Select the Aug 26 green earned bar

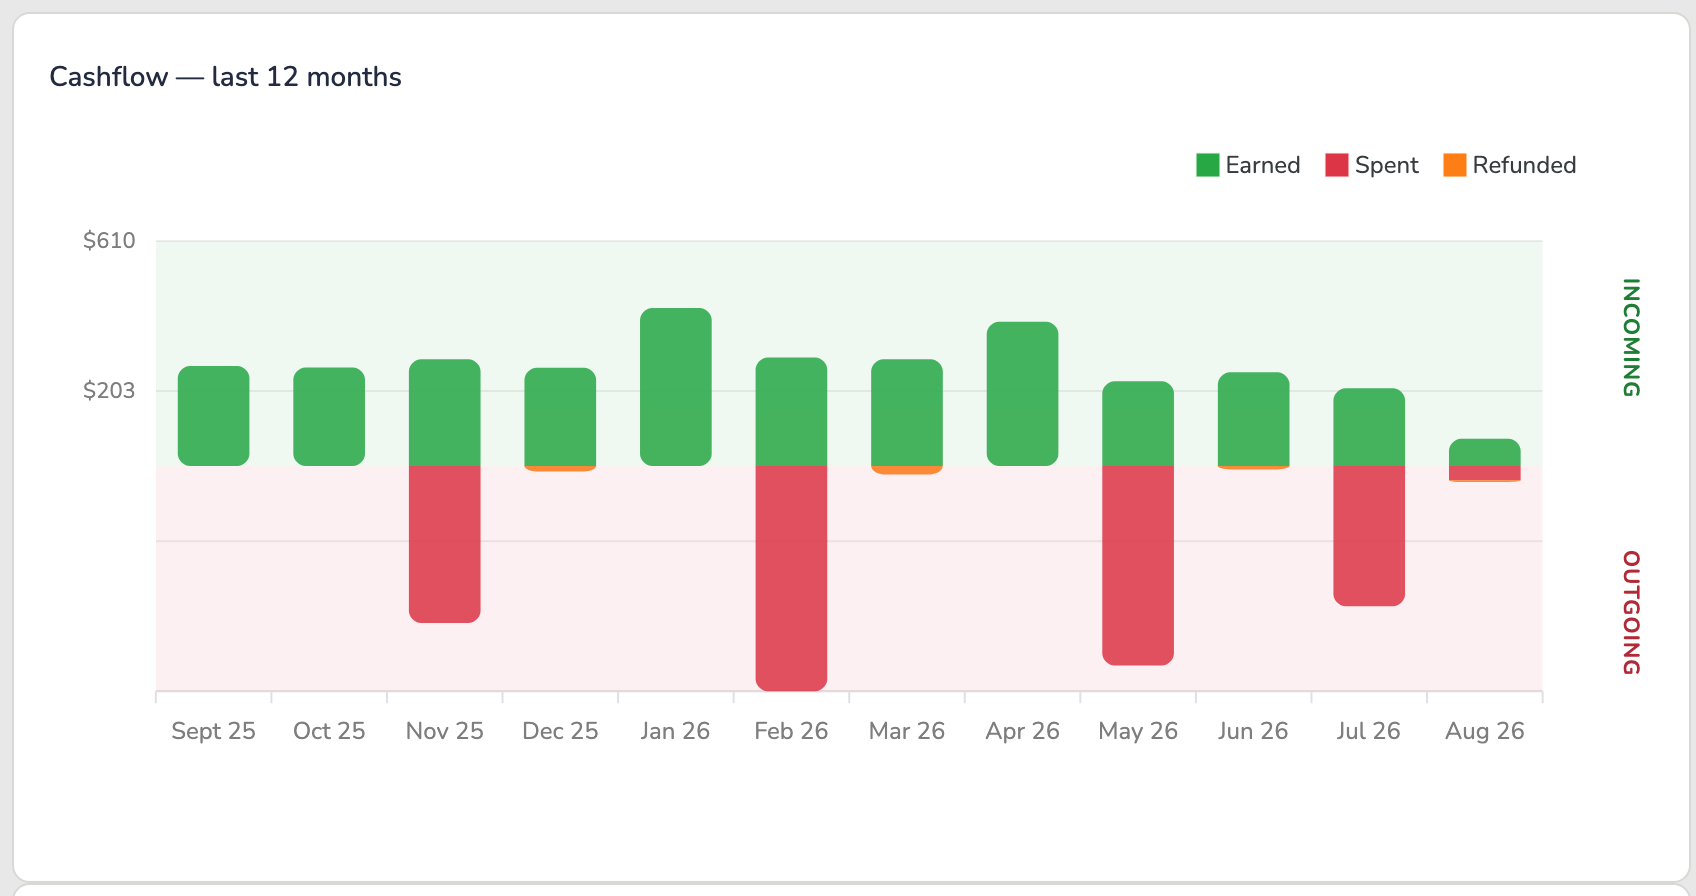pos(1485,452)
